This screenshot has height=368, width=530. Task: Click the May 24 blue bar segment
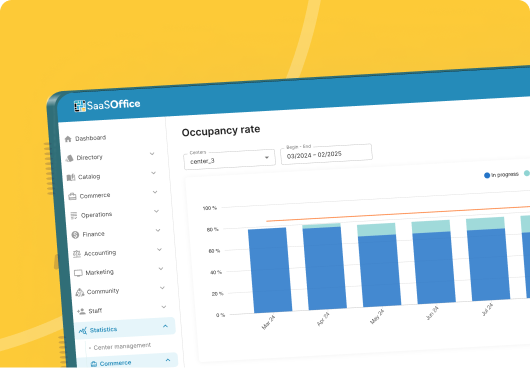pyautogui.click(x=380, y=271)
